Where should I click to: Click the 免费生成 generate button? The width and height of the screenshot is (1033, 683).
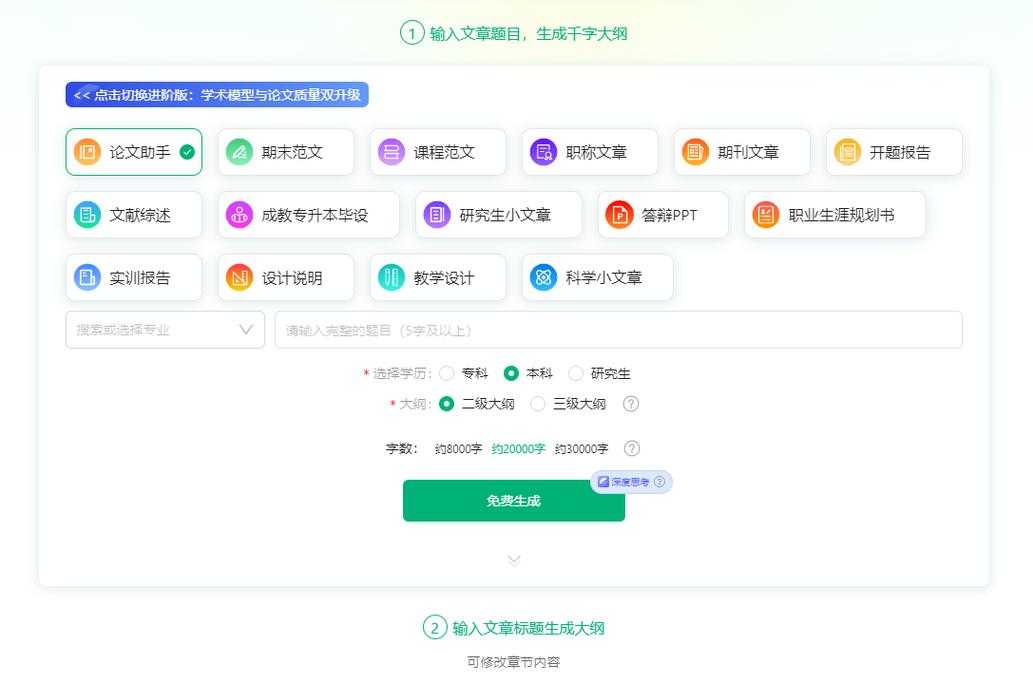pyautogui.click(x=514, y=500)
